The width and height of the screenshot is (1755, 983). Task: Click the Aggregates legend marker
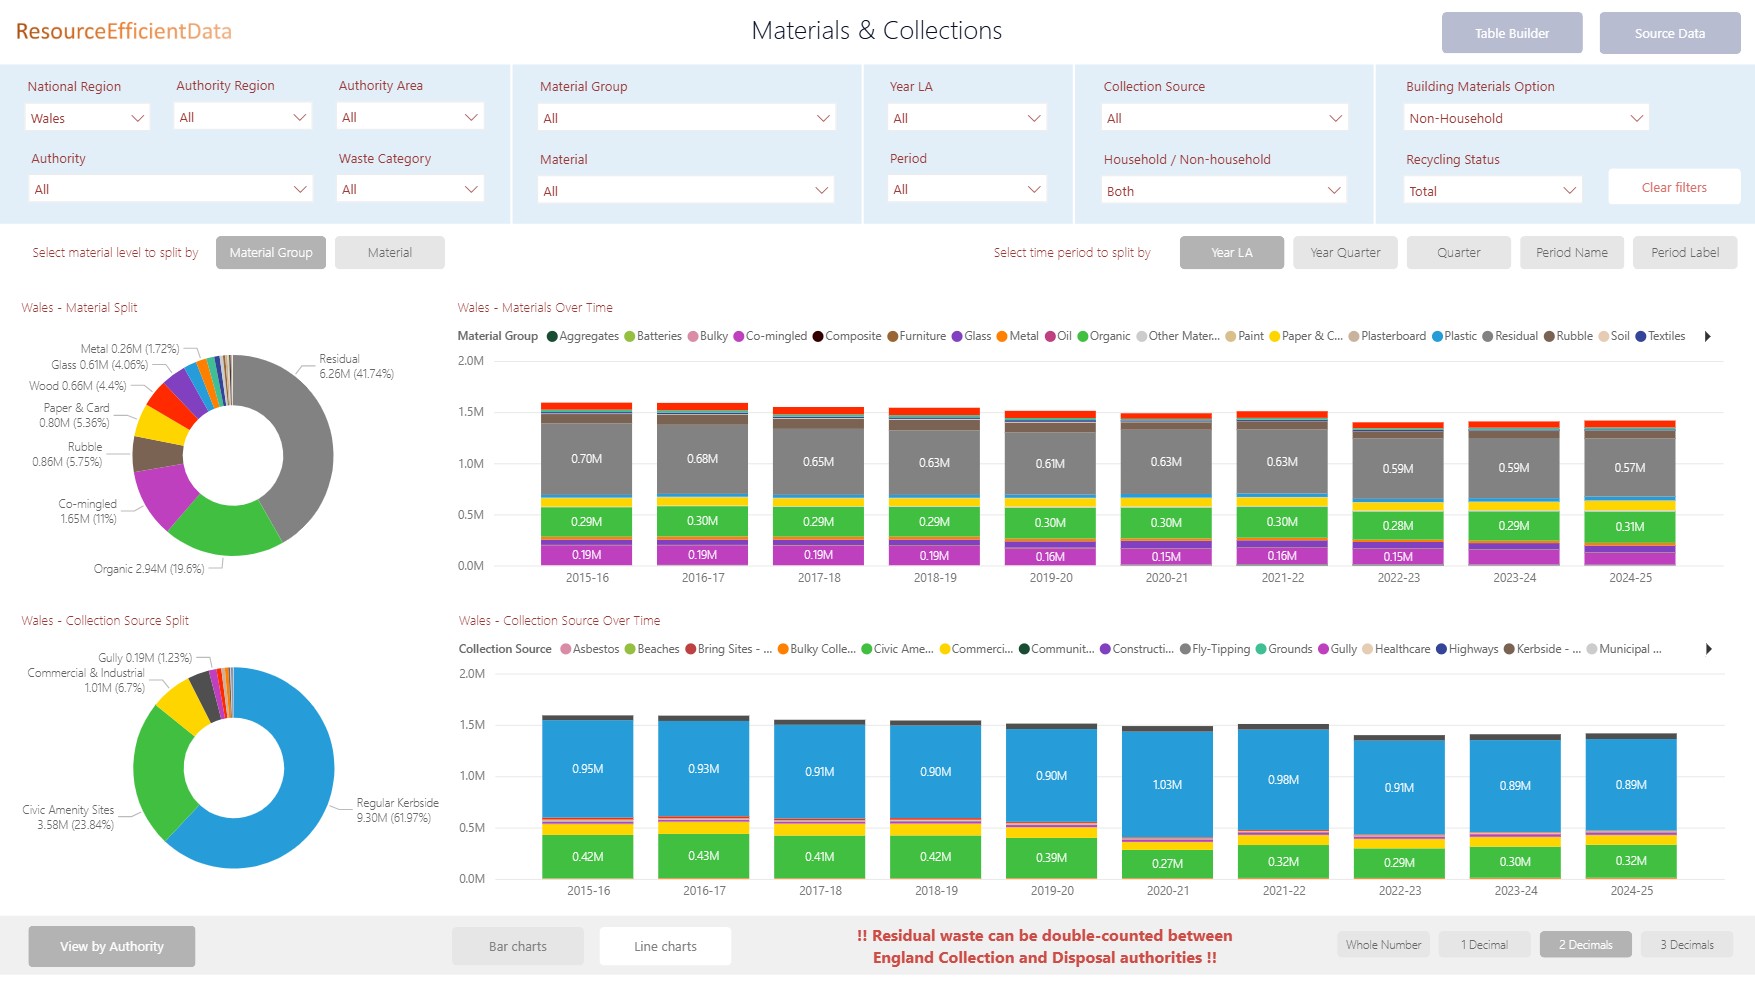552,336
